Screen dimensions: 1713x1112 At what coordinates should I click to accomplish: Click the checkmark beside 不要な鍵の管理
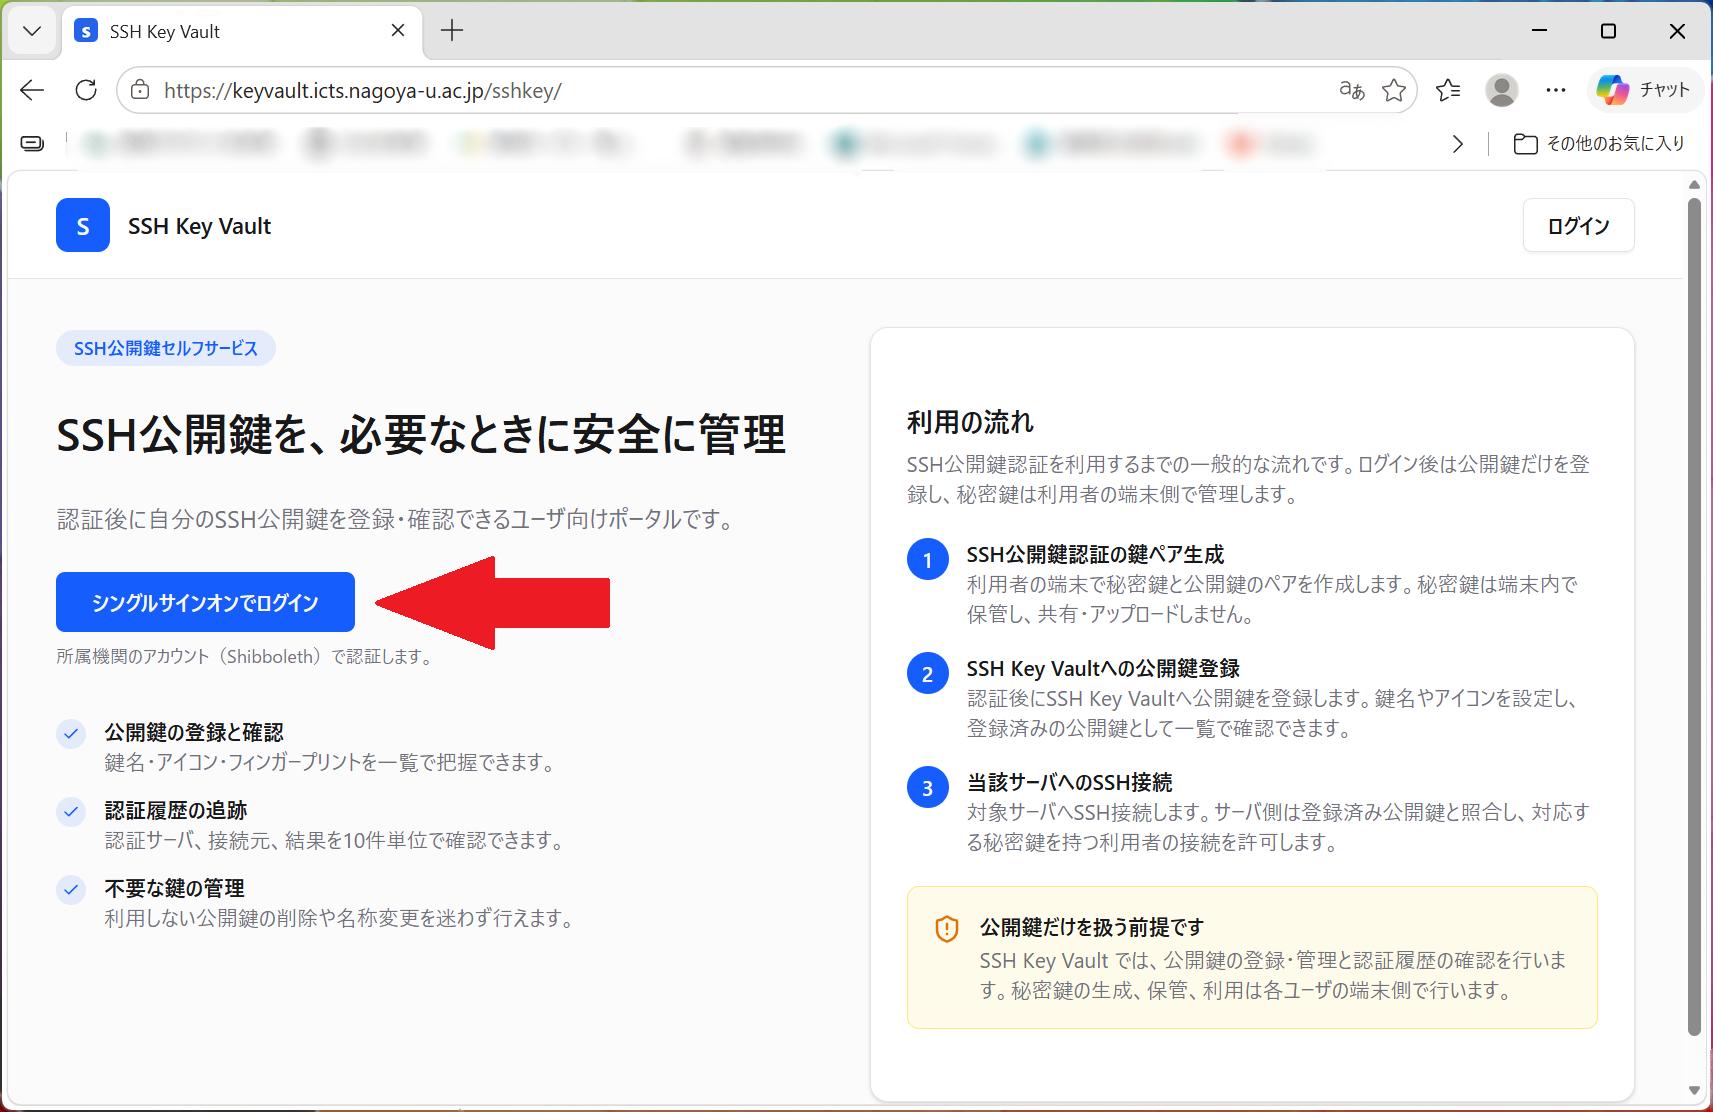pos(71,889)
